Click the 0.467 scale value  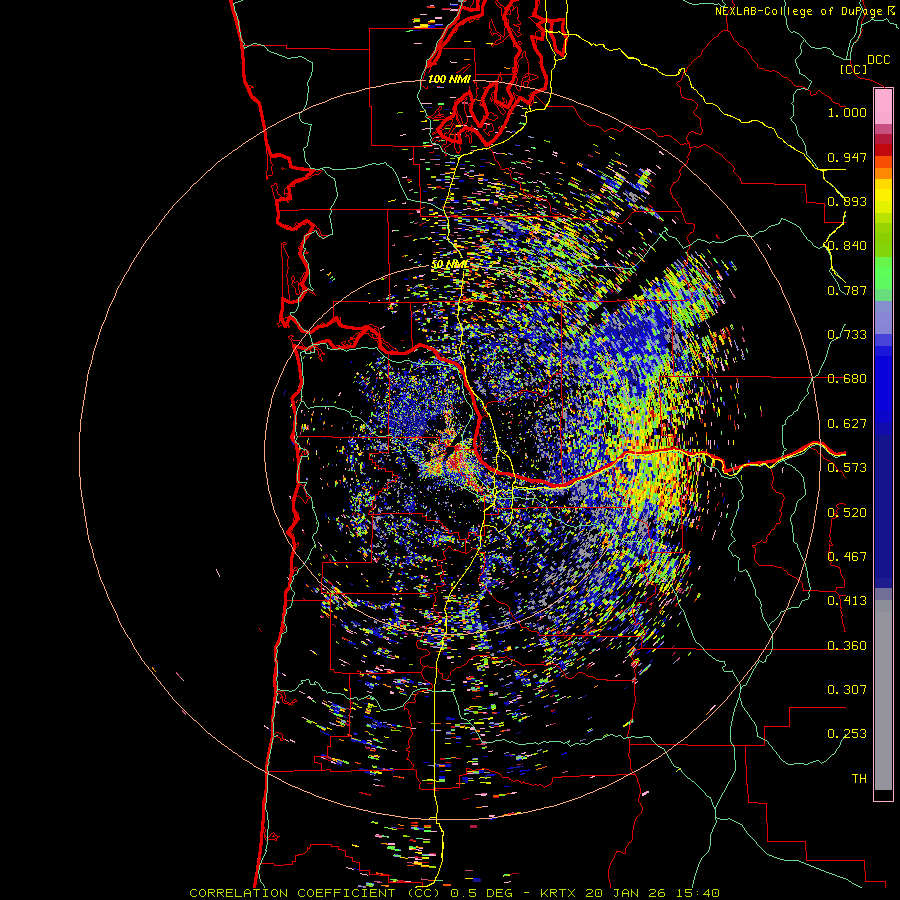point(847,557)
